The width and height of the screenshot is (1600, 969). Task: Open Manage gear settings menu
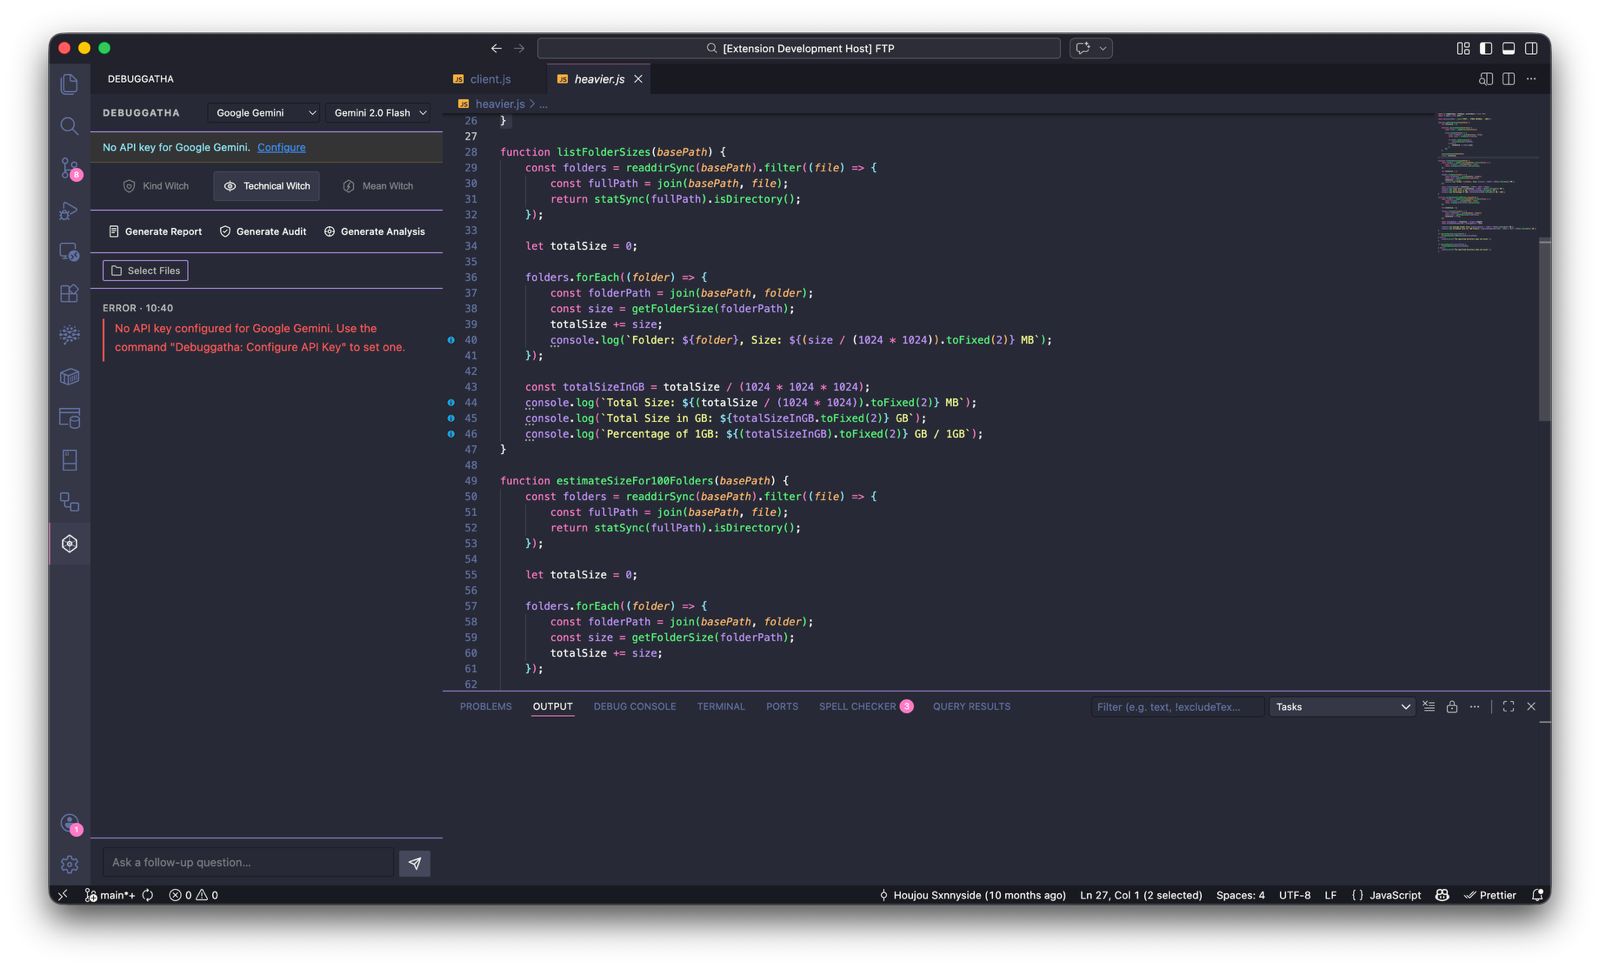coord(69,864)
